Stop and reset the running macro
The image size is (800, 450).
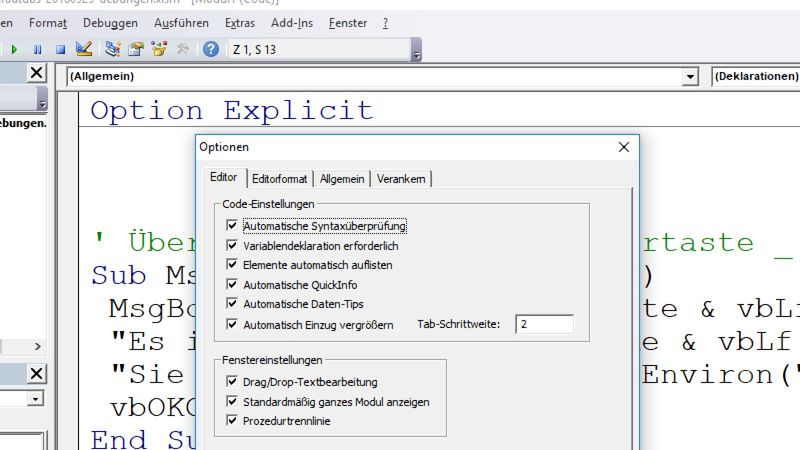pos(60,49)
